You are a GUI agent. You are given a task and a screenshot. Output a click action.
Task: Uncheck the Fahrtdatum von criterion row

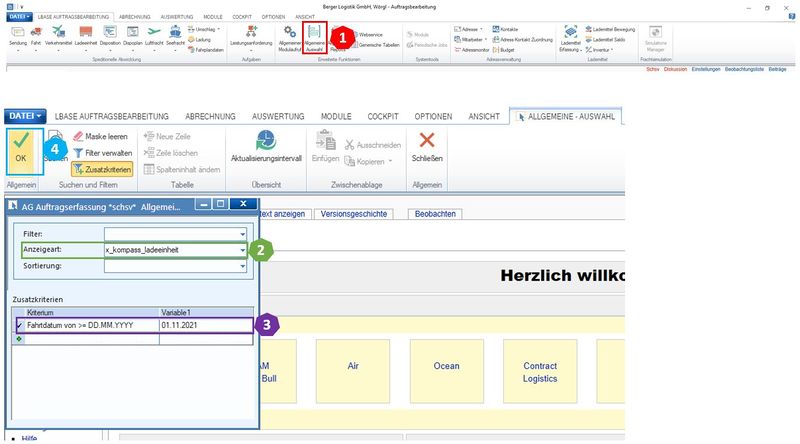[19, 325]
